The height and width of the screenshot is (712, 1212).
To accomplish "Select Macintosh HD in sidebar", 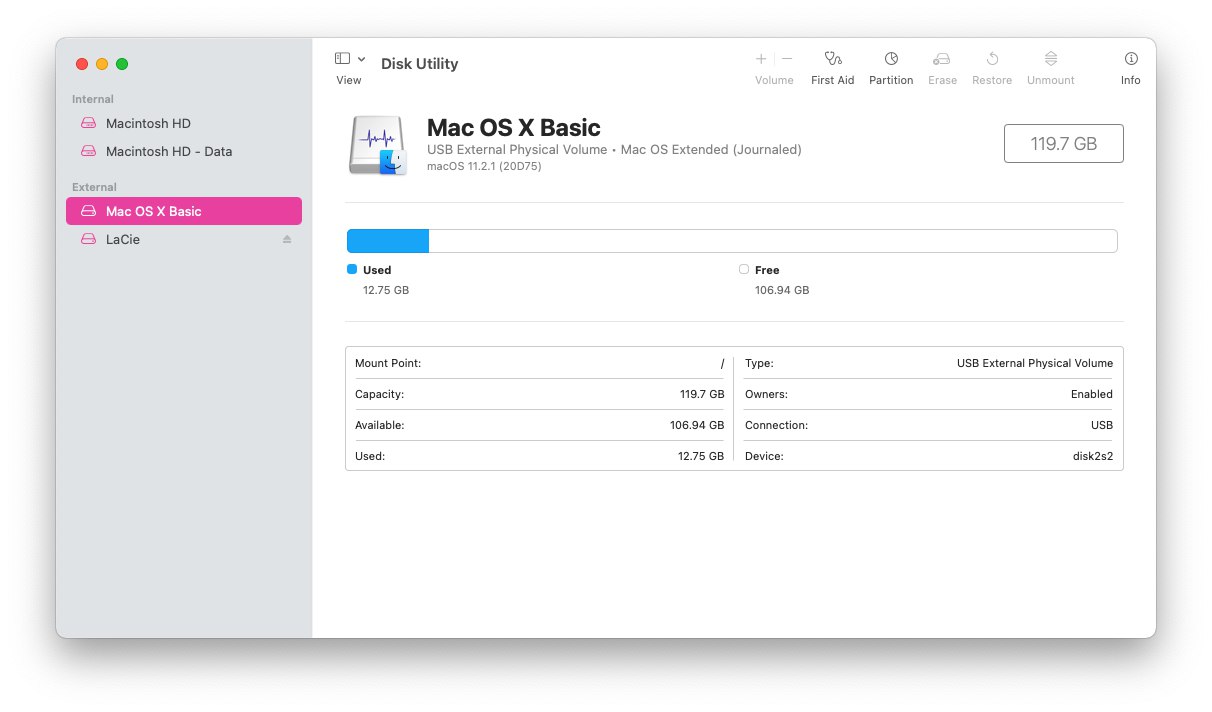I will coord(184,123).
